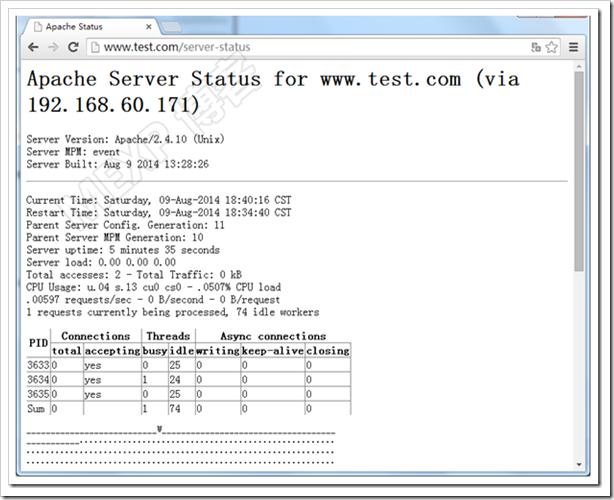
Task: Click the scrollbar up arrow
Action: coord(579,67)
